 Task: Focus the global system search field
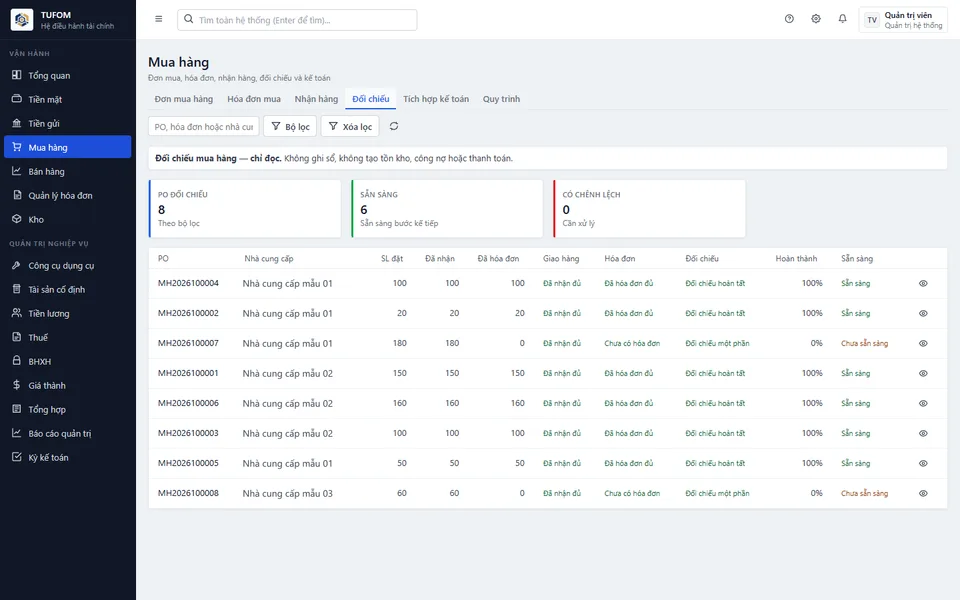[x=298, y=20]
